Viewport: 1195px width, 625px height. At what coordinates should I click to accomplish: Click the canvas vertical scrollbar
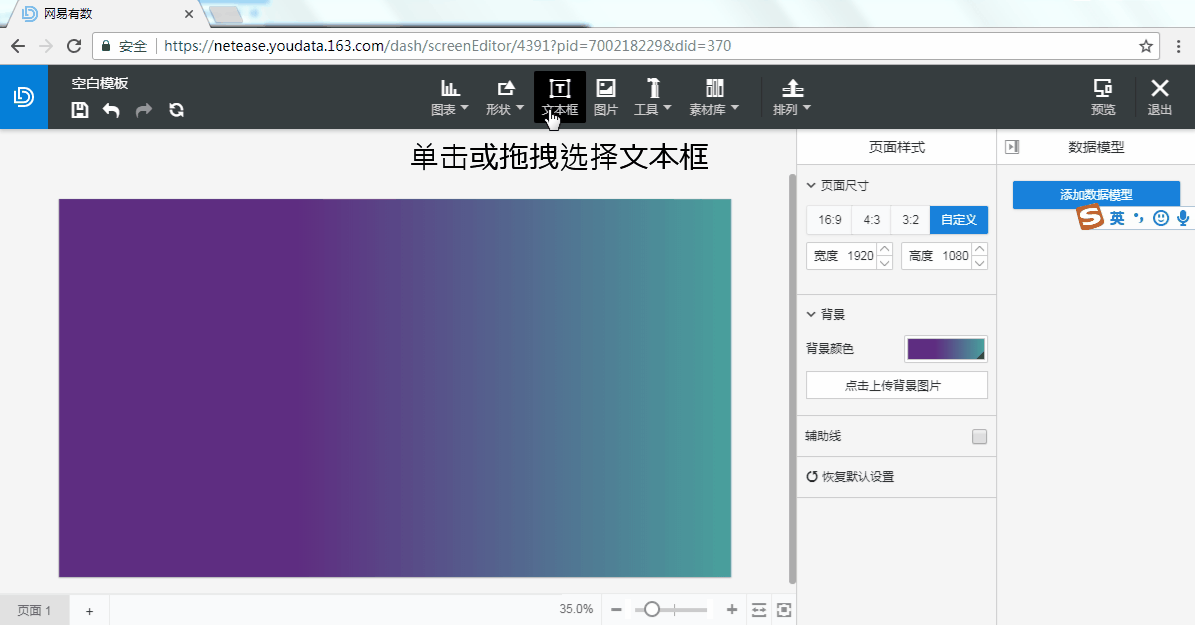tap(793, 379)
